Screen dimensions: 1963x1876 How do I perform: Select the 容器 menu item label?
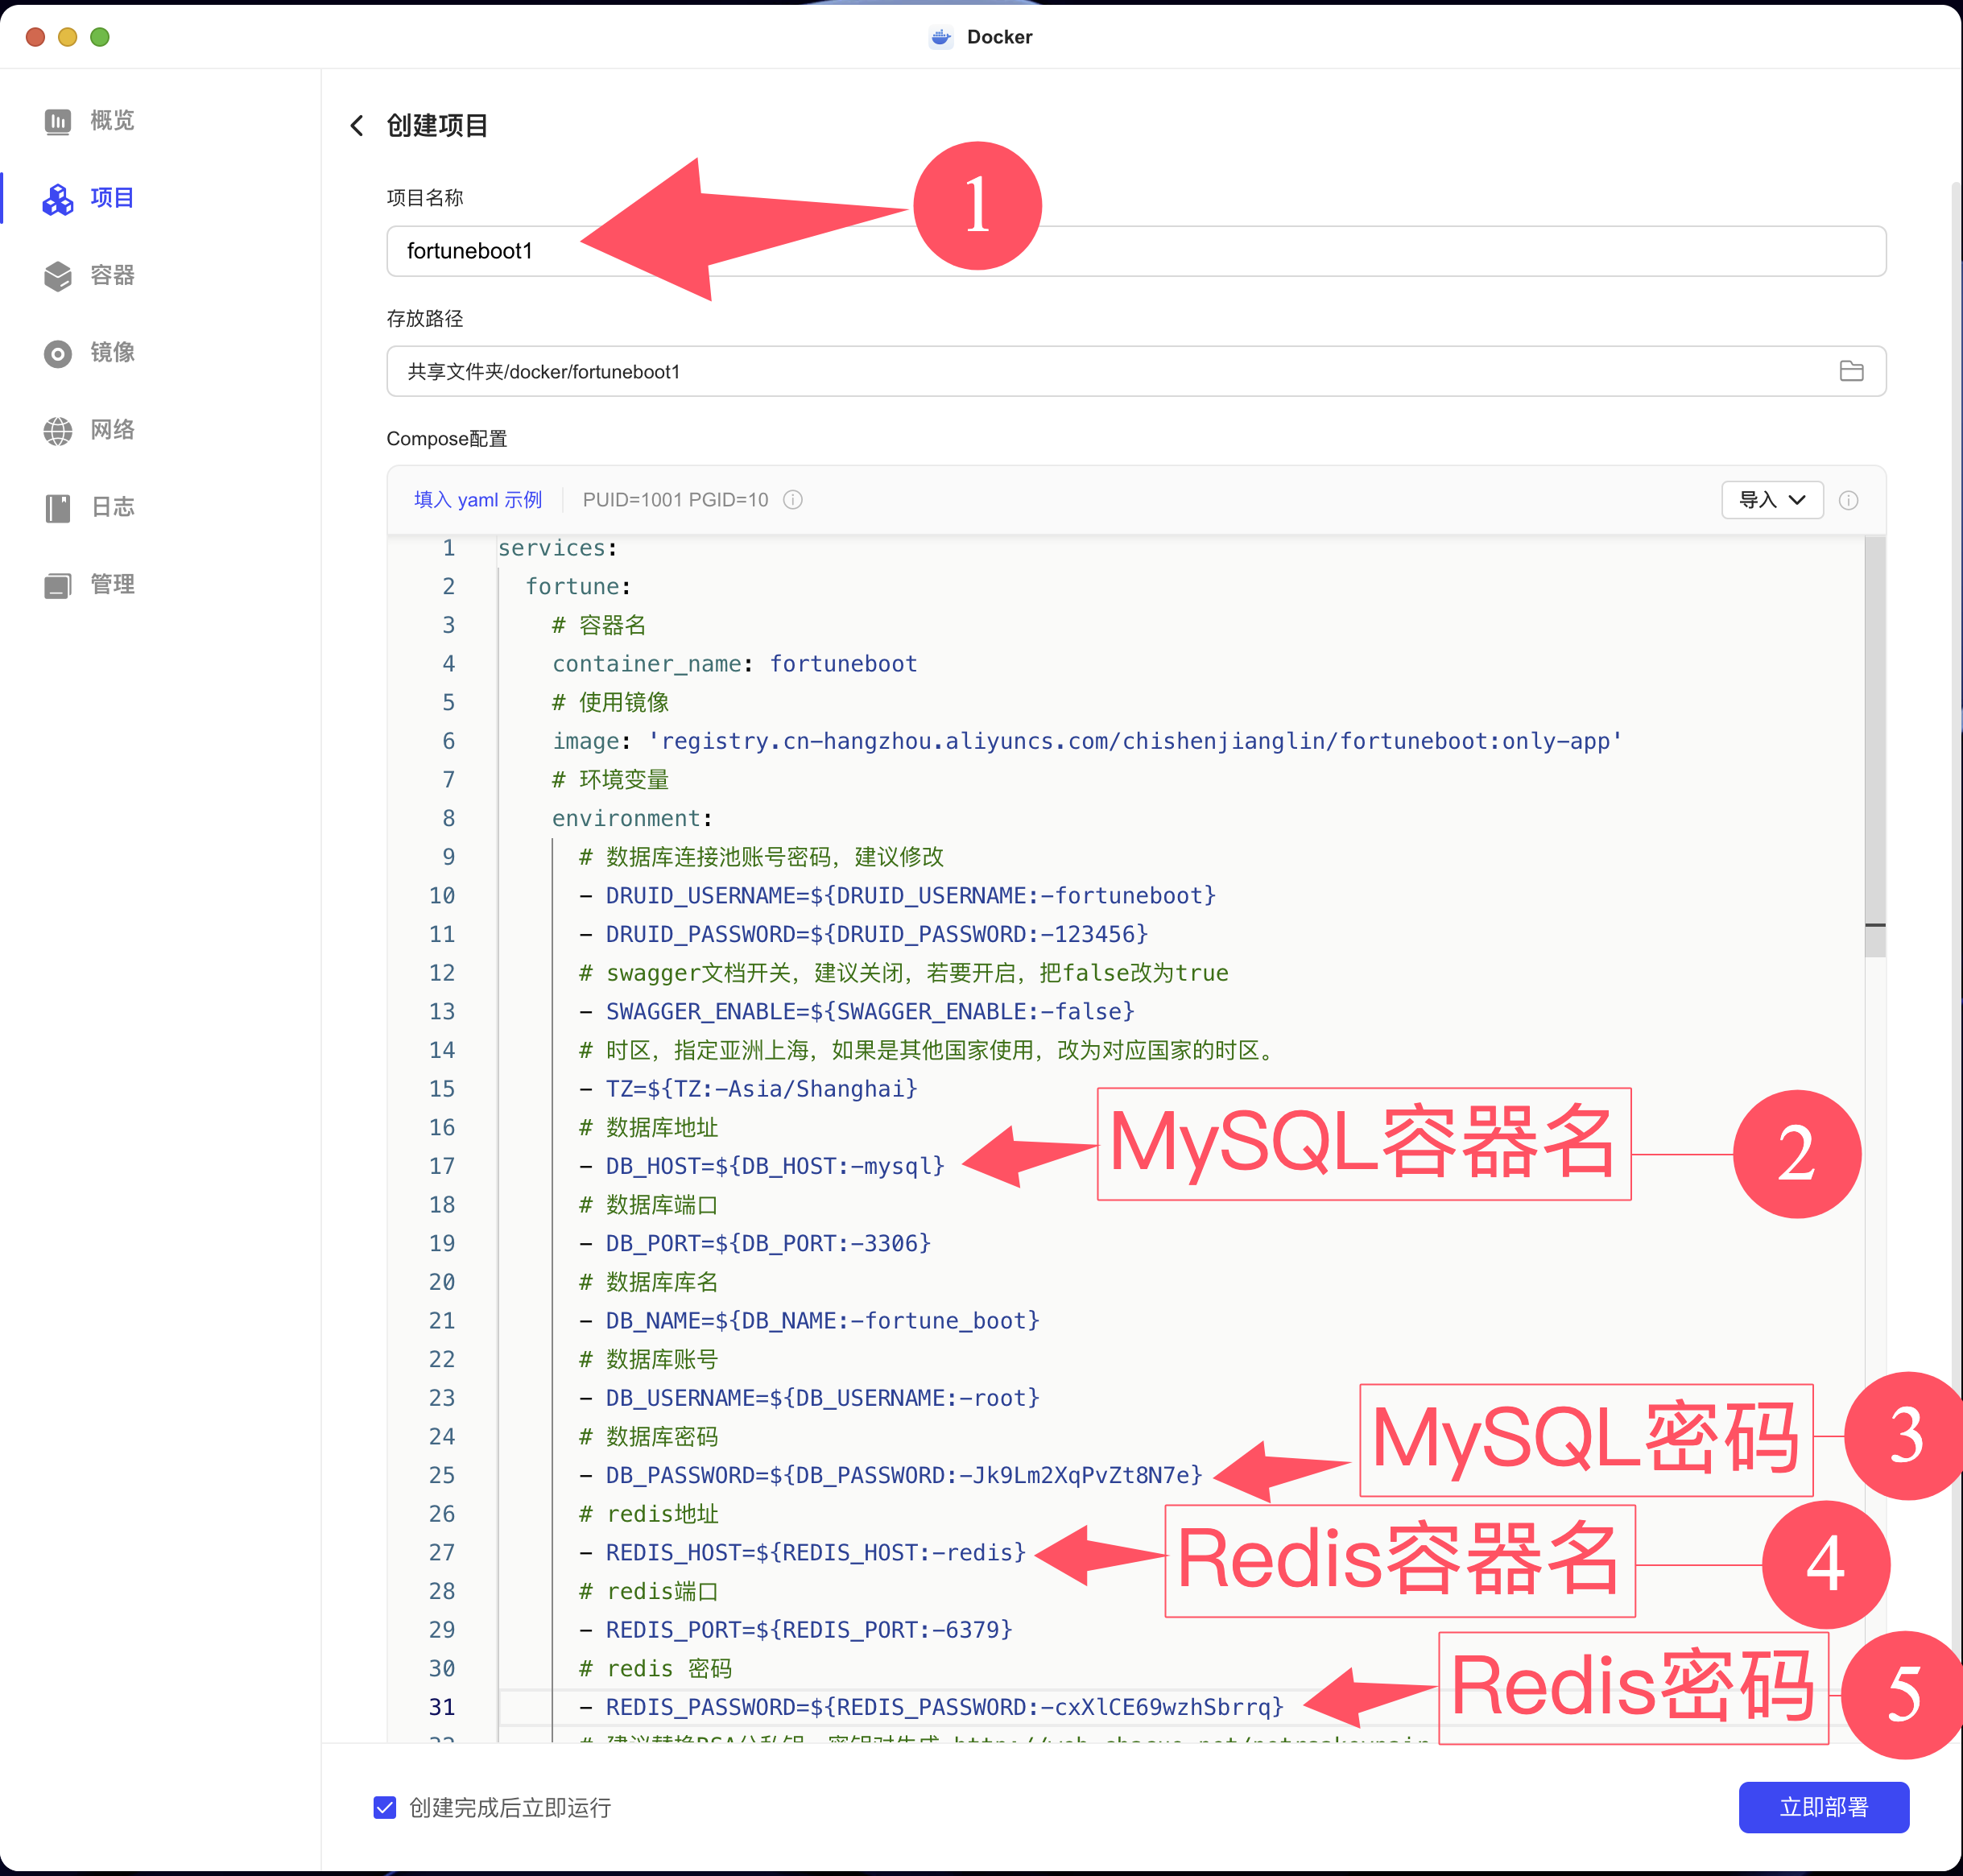[x=112, y=275]
